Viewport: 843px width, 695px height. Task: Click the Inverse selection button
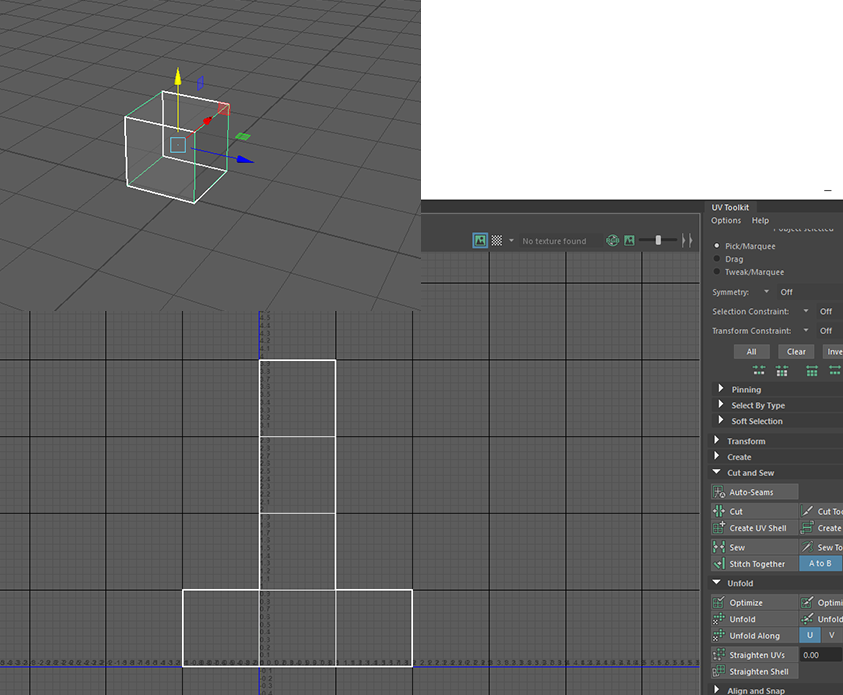click(x=833, y=352)
